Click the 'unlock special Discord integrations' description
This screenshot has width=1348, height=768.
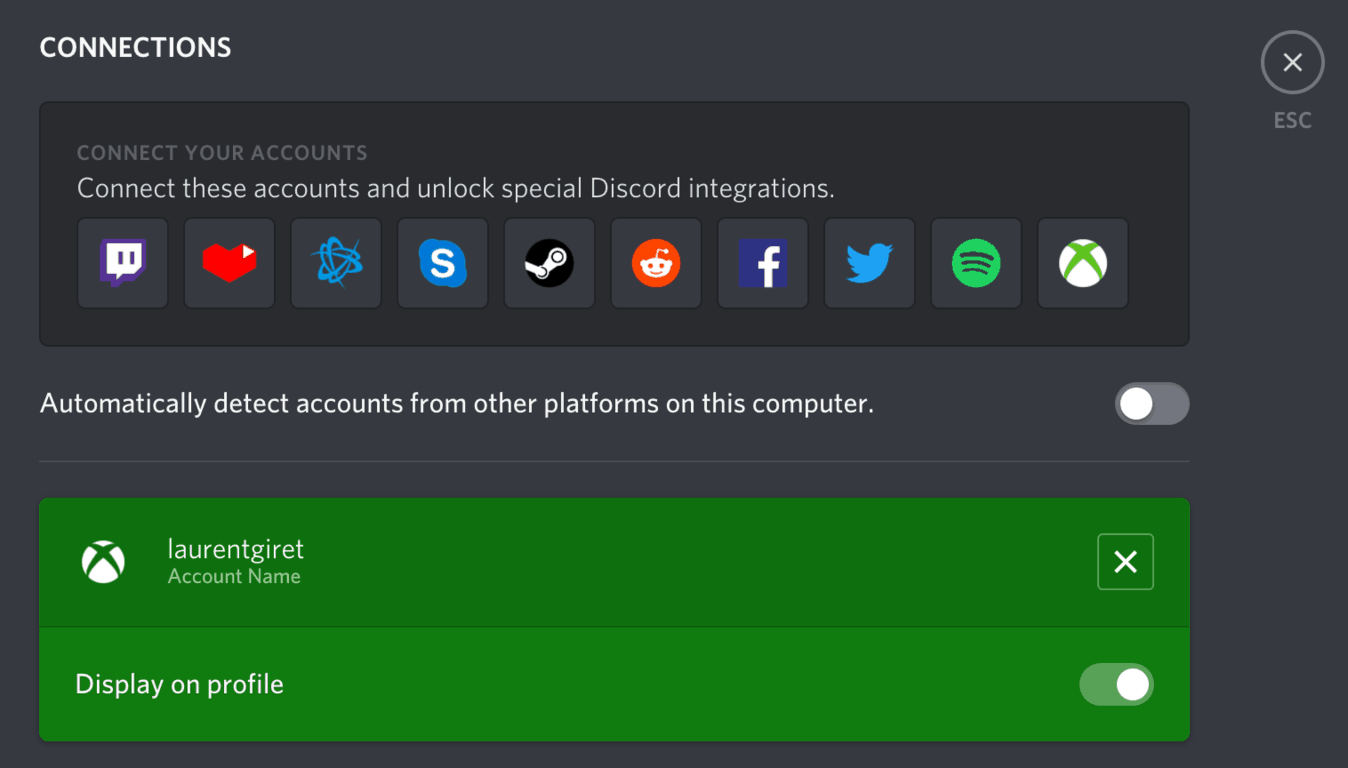click(456, 188)
